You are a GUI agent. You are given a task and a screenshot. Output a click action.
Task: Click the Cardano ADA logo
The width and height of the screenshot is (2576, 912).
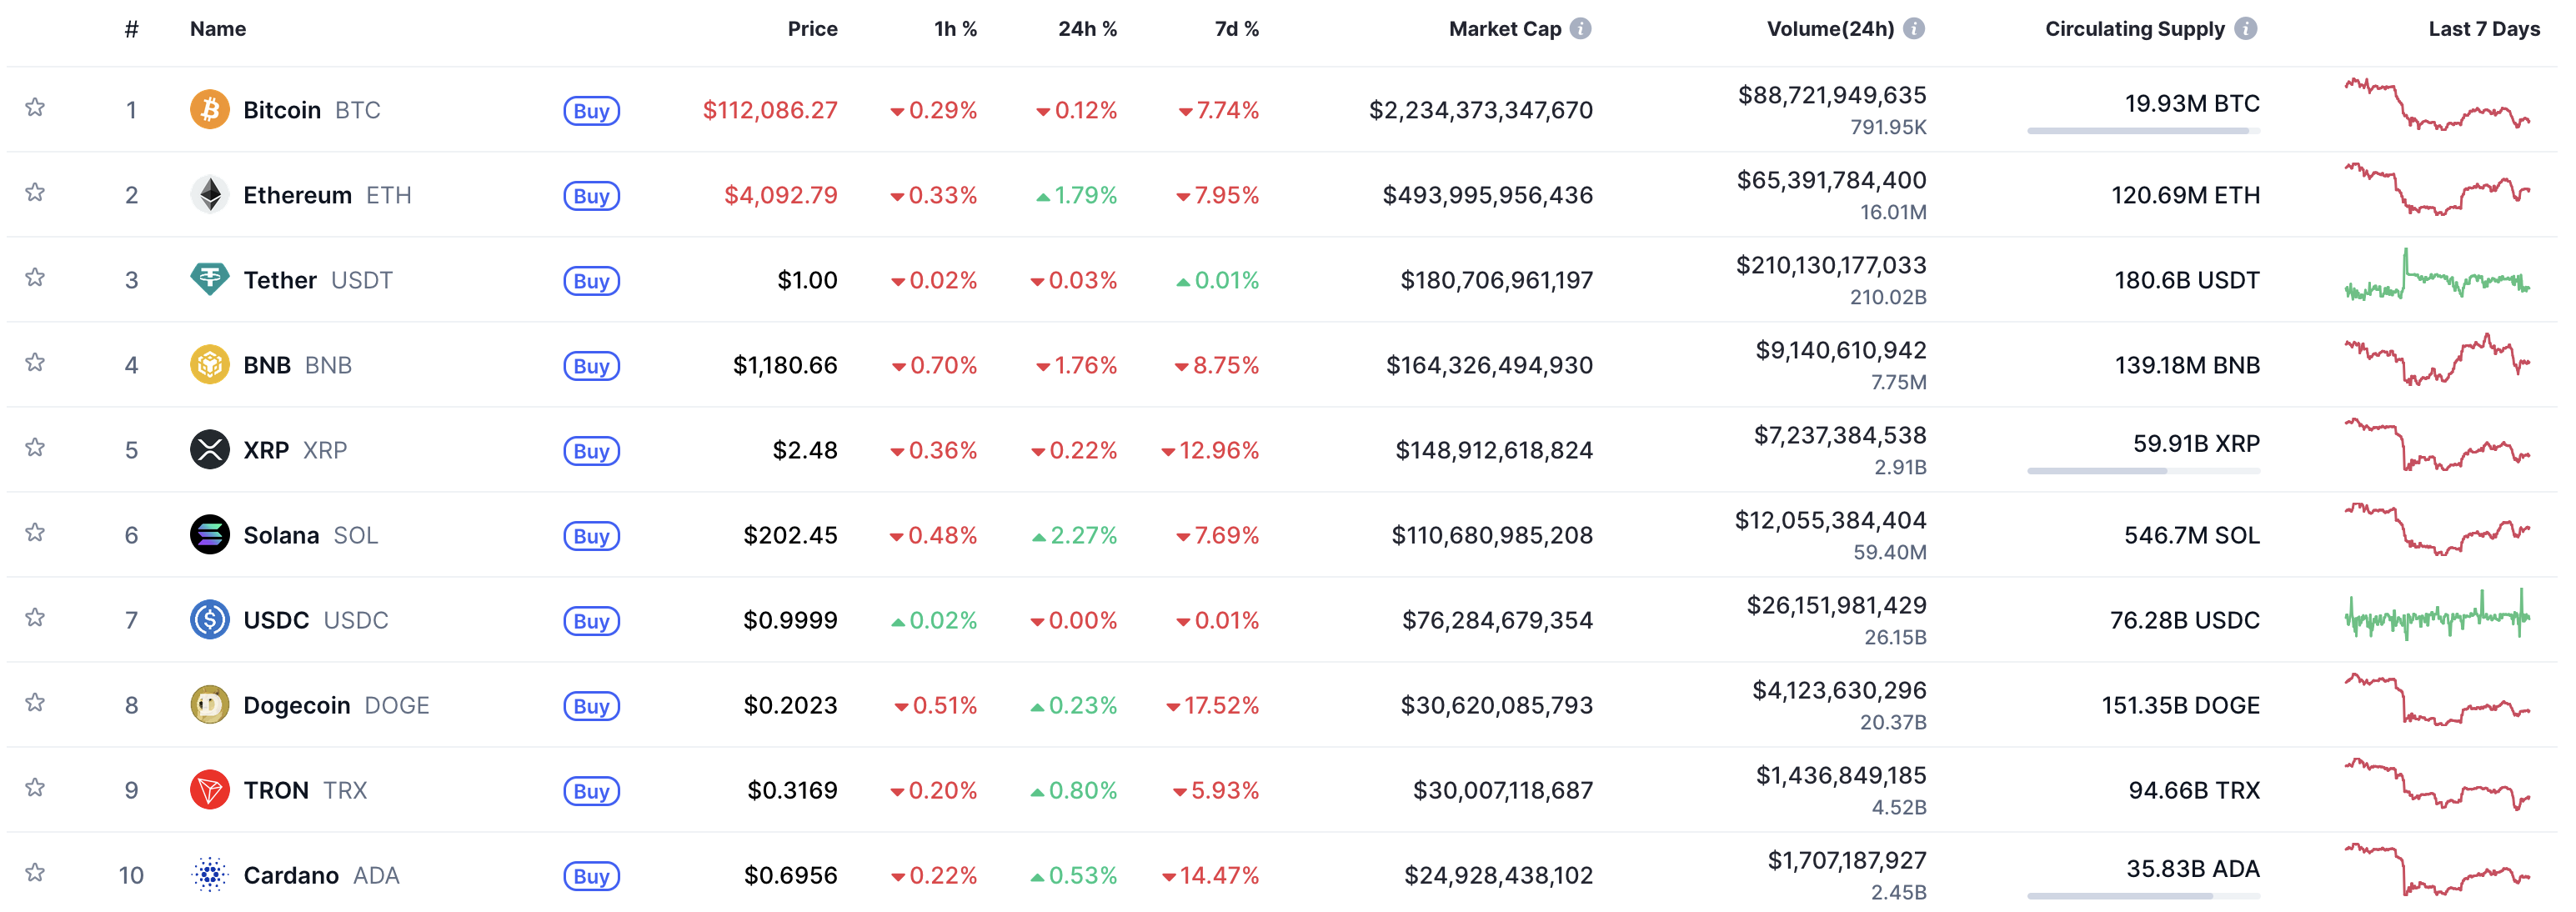(209, 874)
